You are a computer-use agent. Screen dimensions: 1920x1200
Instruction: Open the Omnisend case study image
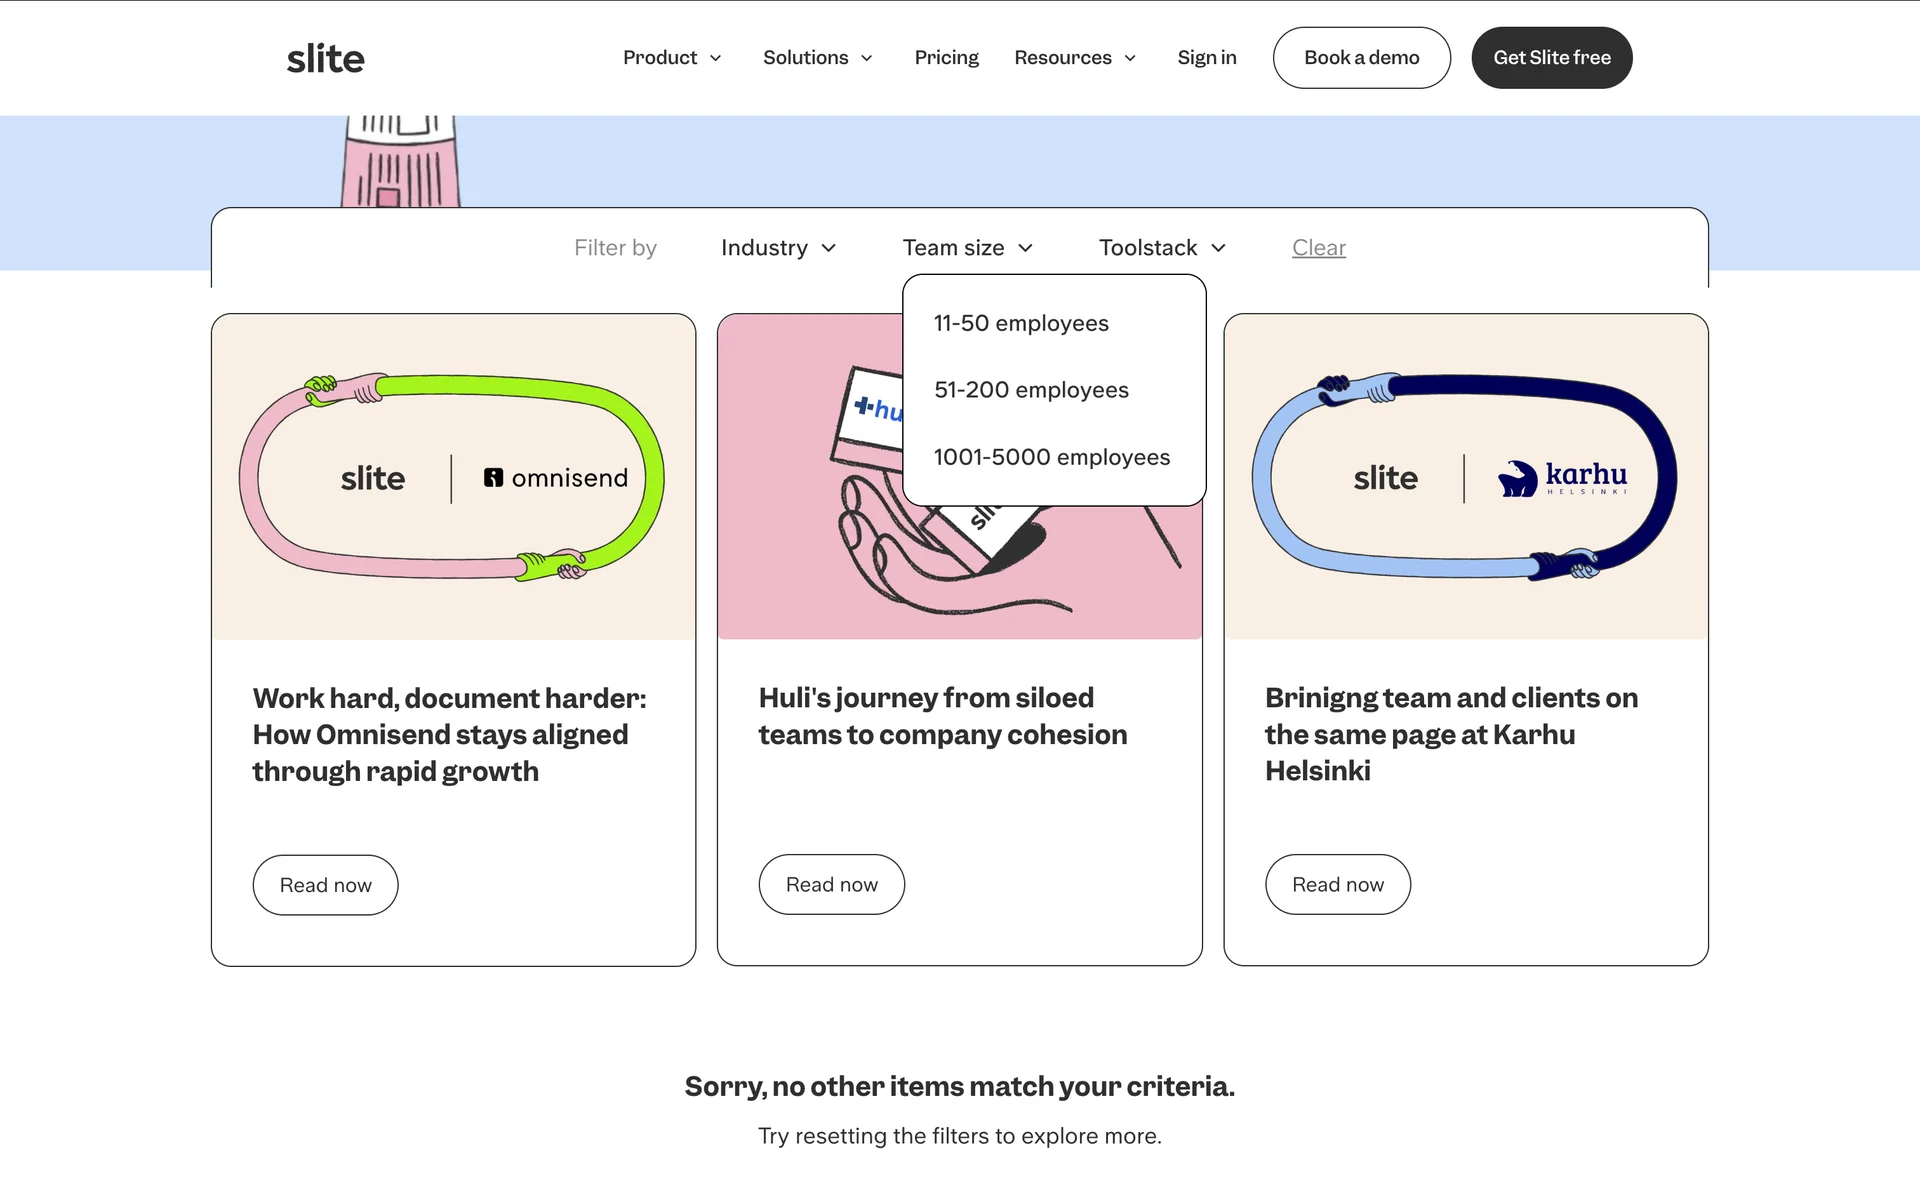[x=453, y=477]
